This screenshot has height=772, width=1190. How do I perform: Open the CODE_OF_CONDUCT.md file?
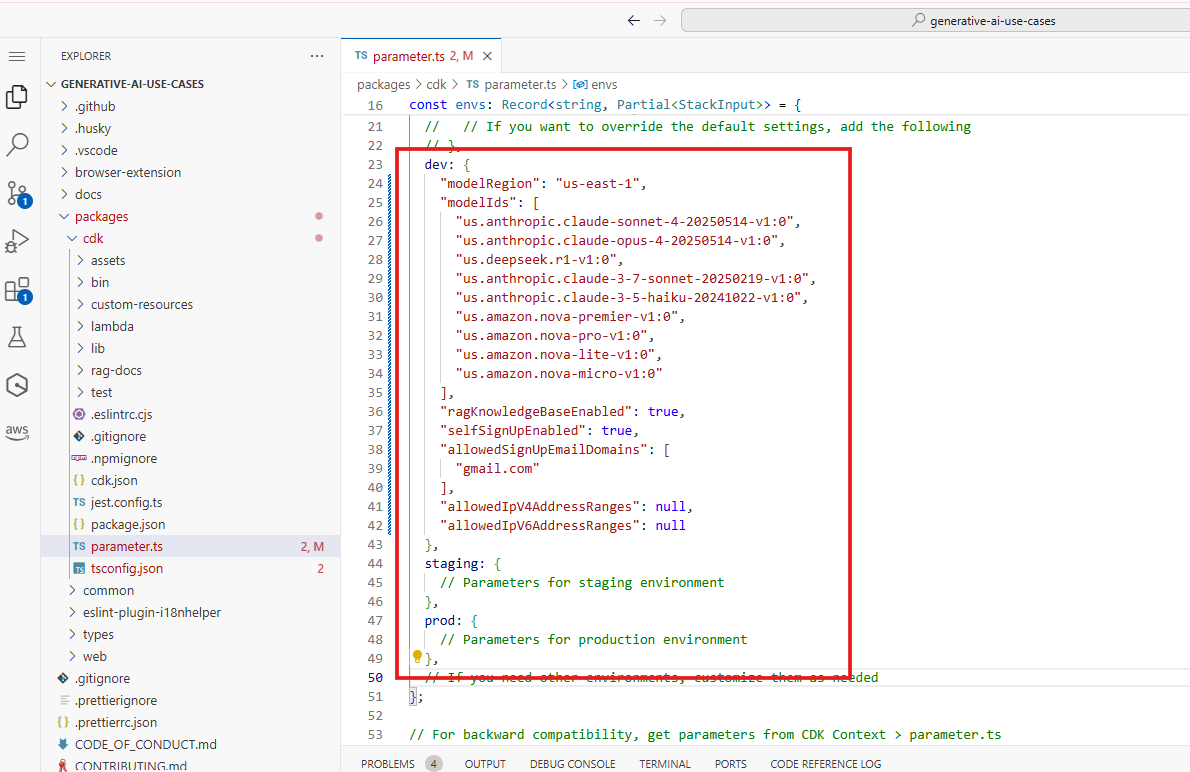(x=190, y=745)
